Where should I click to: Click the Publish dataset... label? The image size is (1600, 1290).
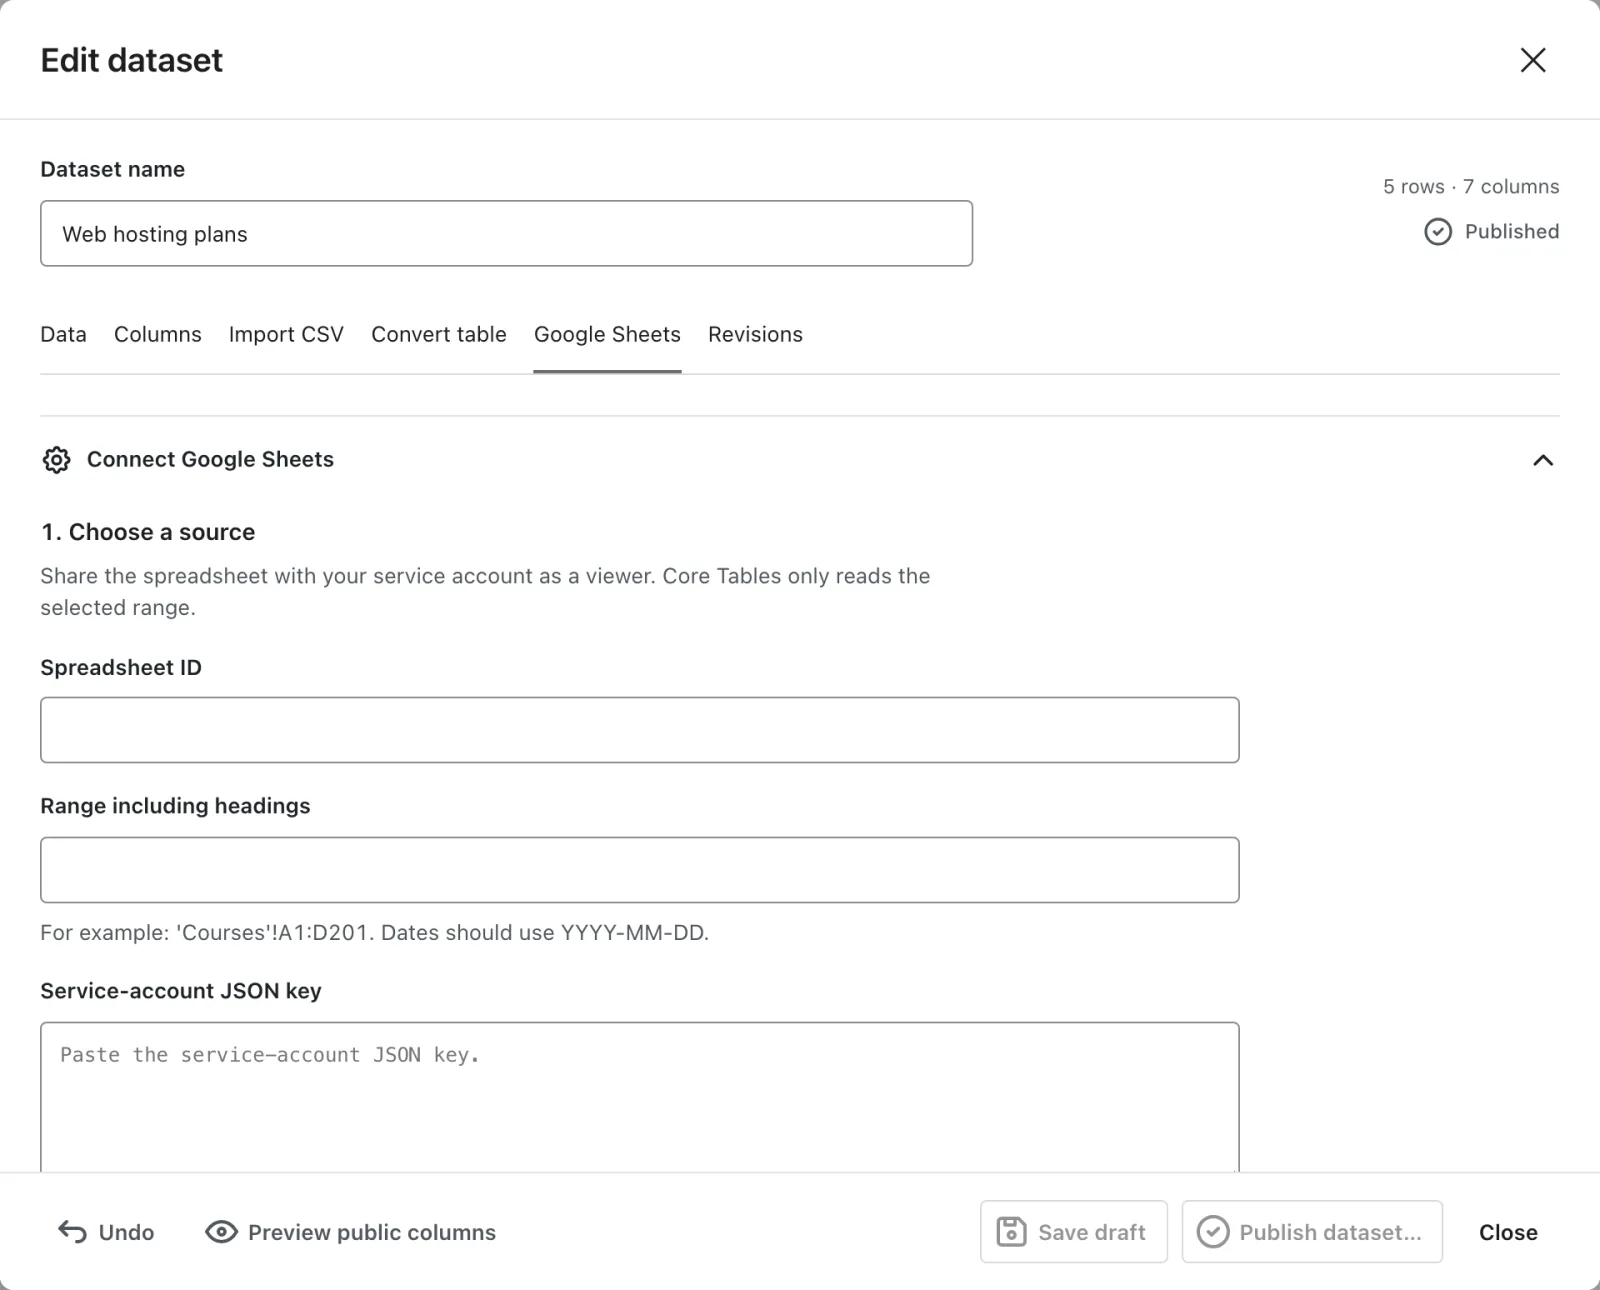tap(1330, 1232)
